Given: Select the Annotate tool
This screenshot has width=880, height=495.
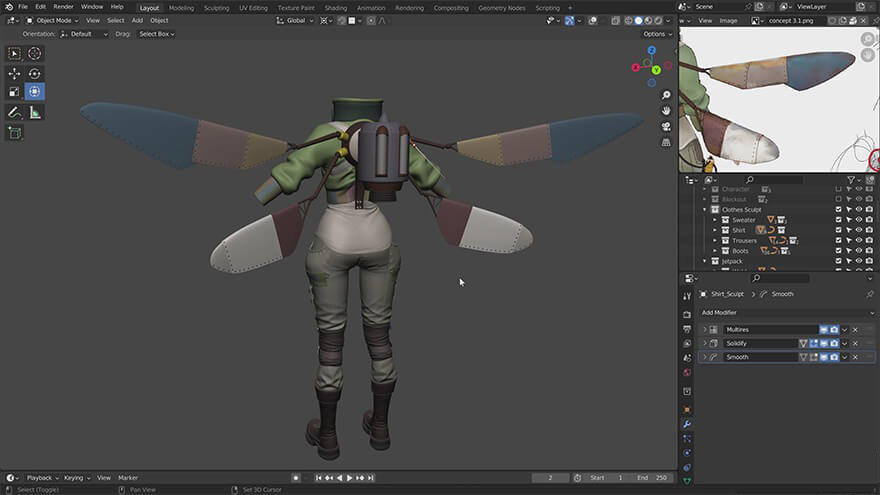Looking at the screenshot, I should pyautogui.click(x=14, y=112).
